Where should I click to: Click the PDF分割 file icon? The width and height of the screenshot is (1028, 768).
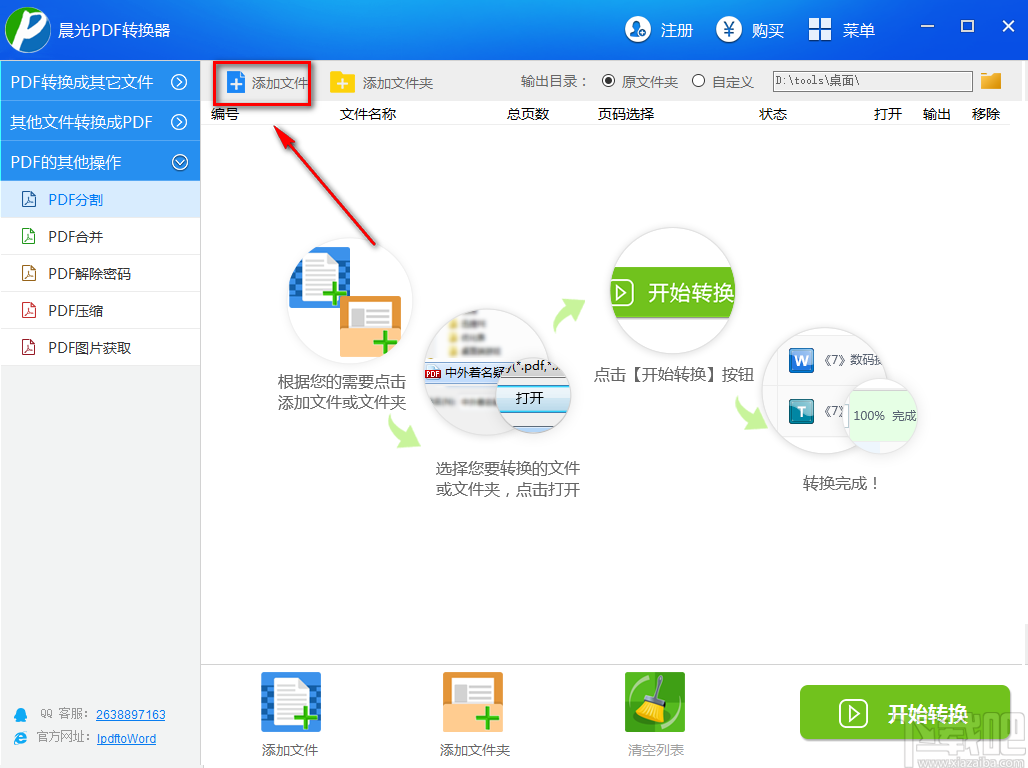[29, 199]
